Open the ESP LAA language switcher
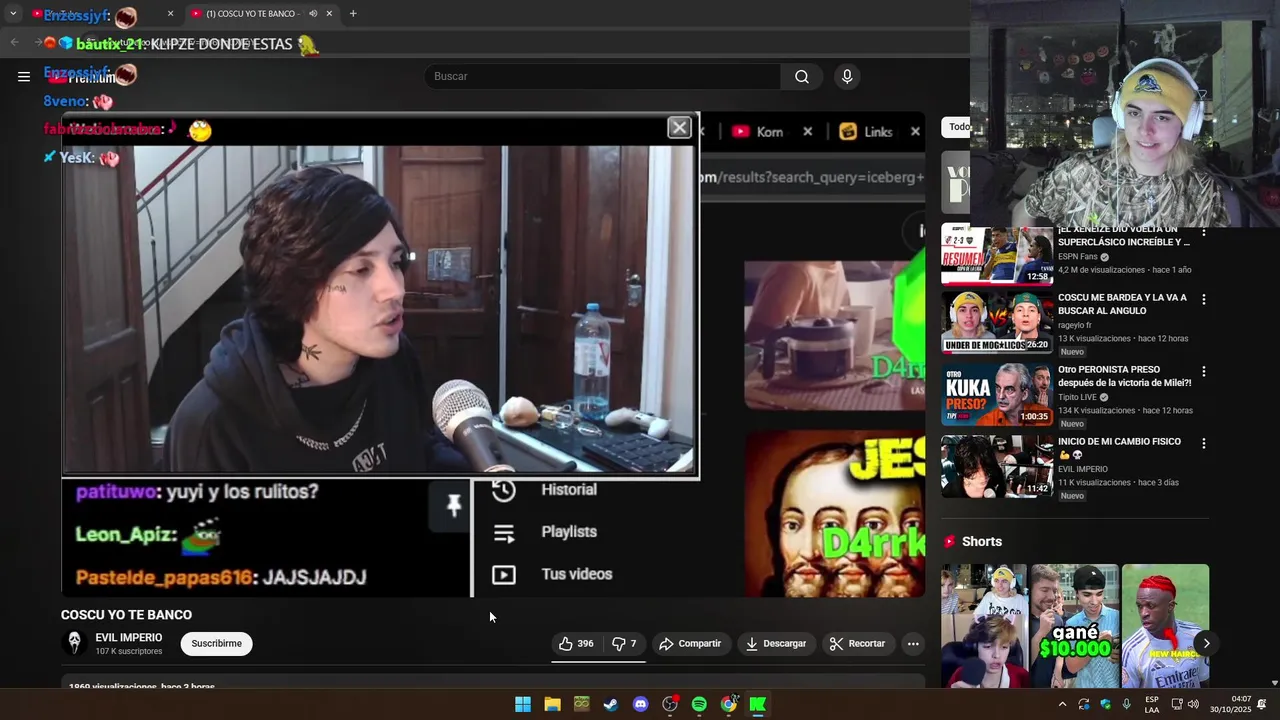Screen dimensions: 1280x720 click(1152, 704)
